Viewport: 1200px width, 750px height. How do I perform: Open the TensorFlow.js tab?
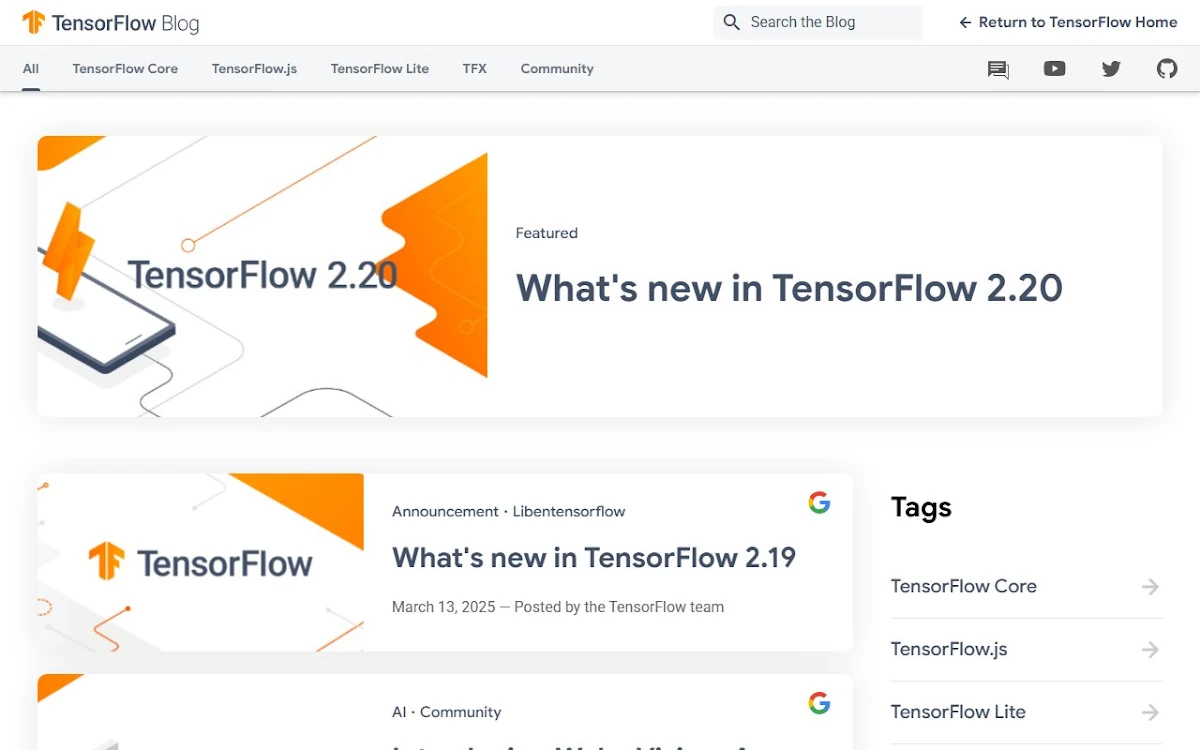click(254, 69)
